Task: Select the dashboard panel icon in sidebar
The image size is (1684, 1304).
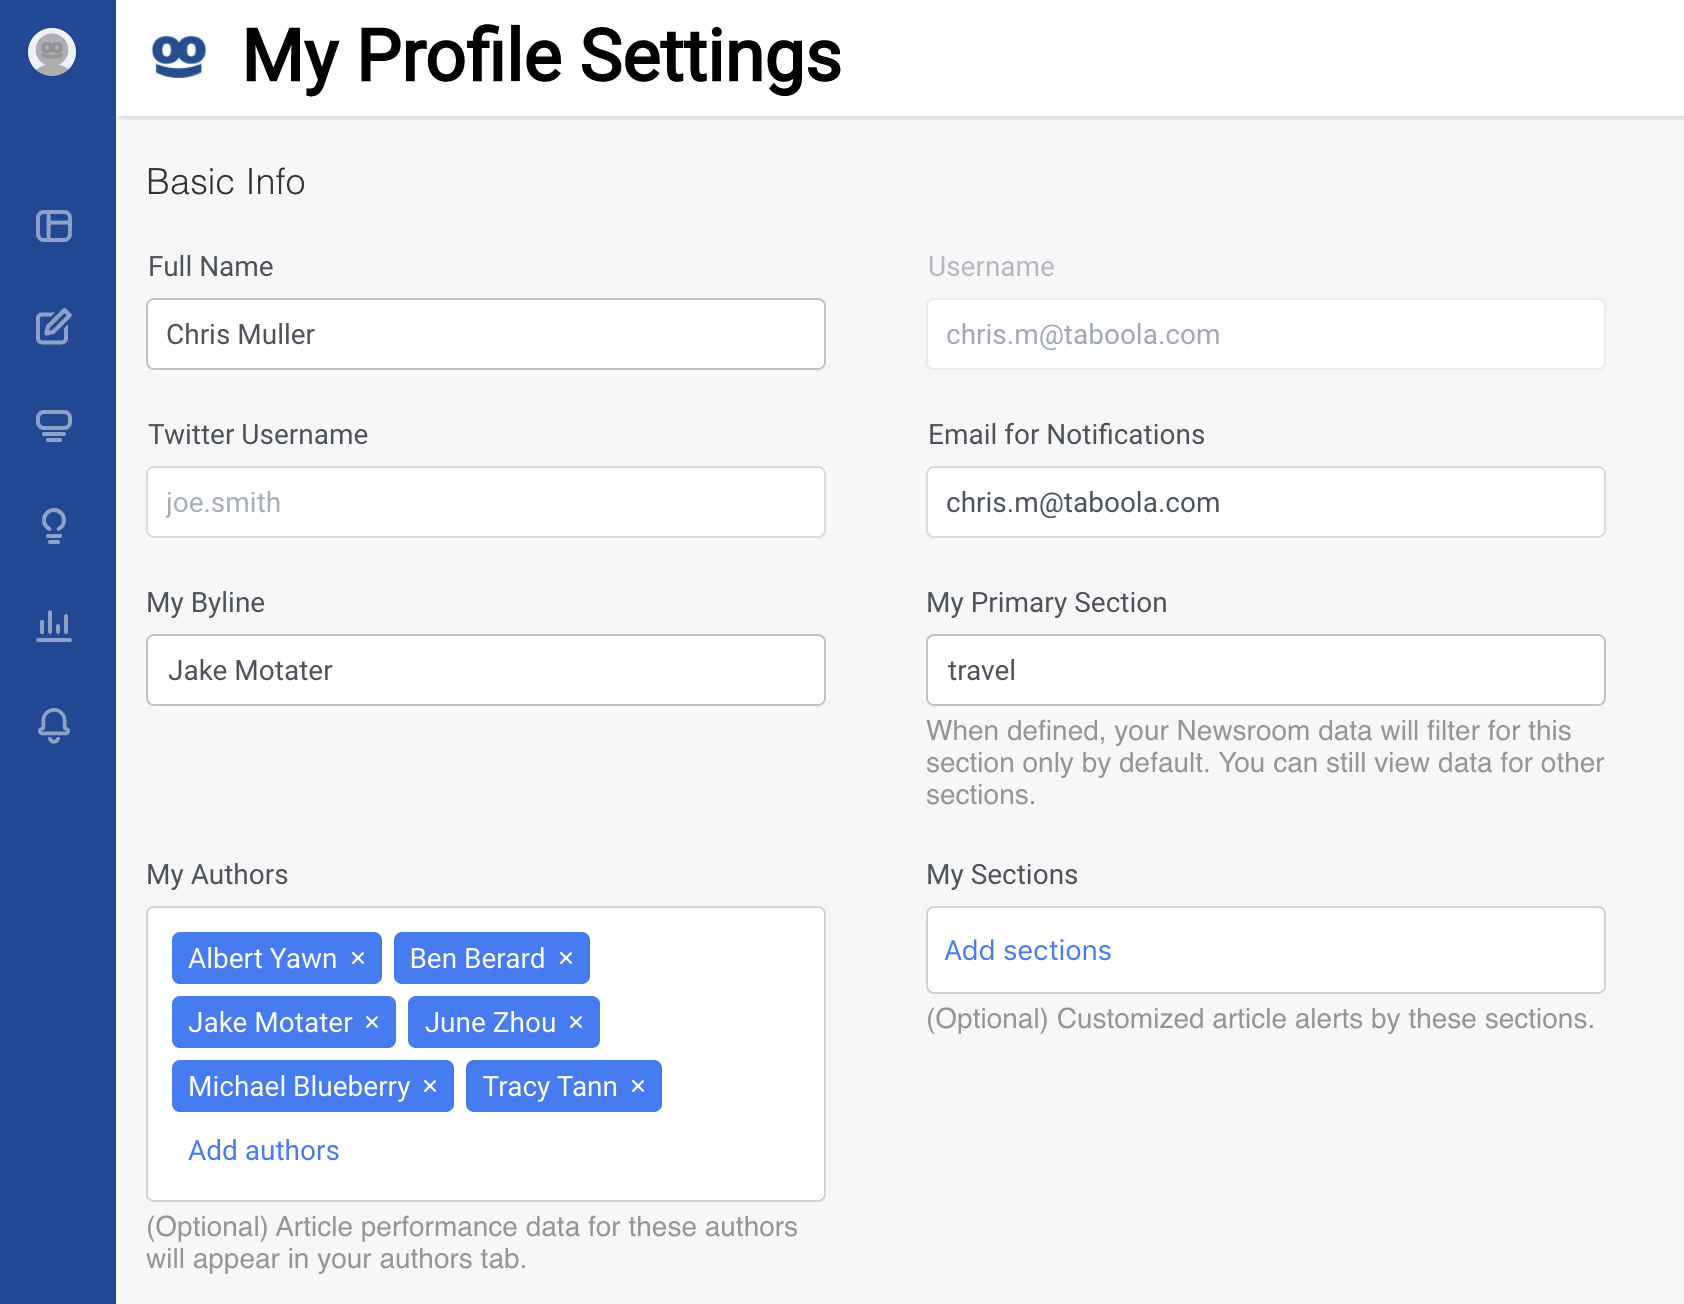Action: click(54, 227)
